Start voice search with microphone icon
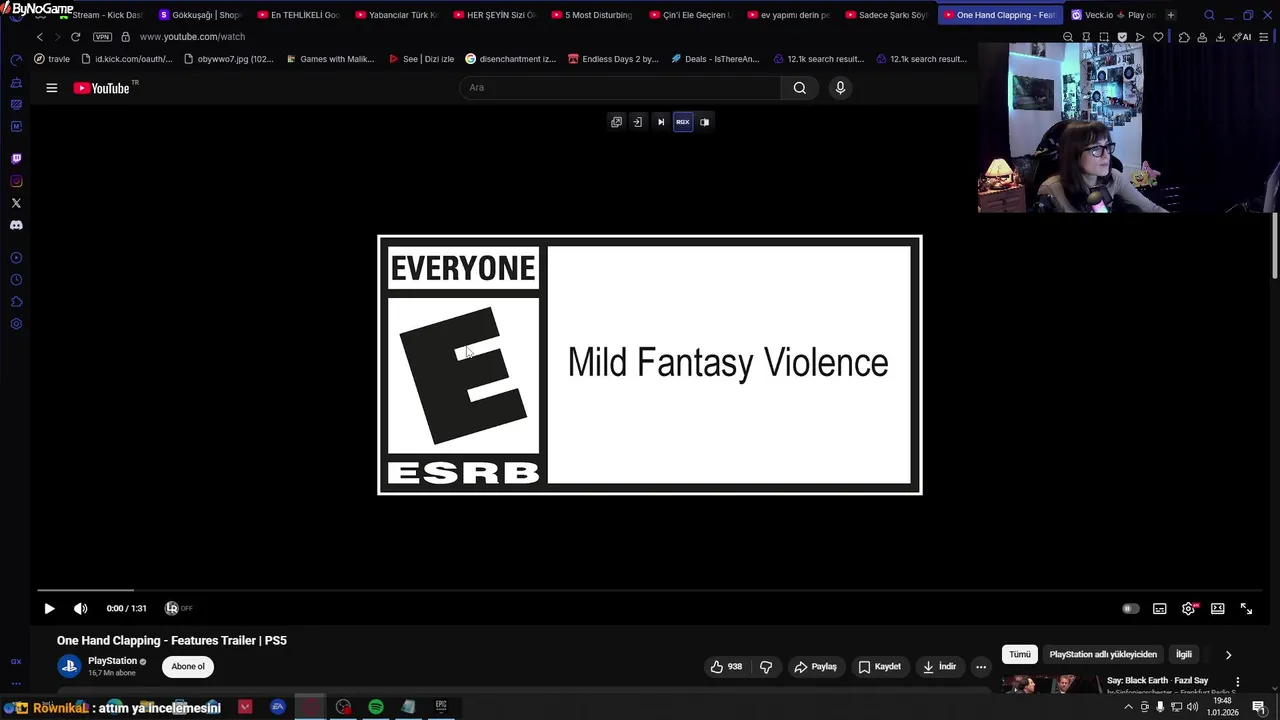 click(840, 87)
